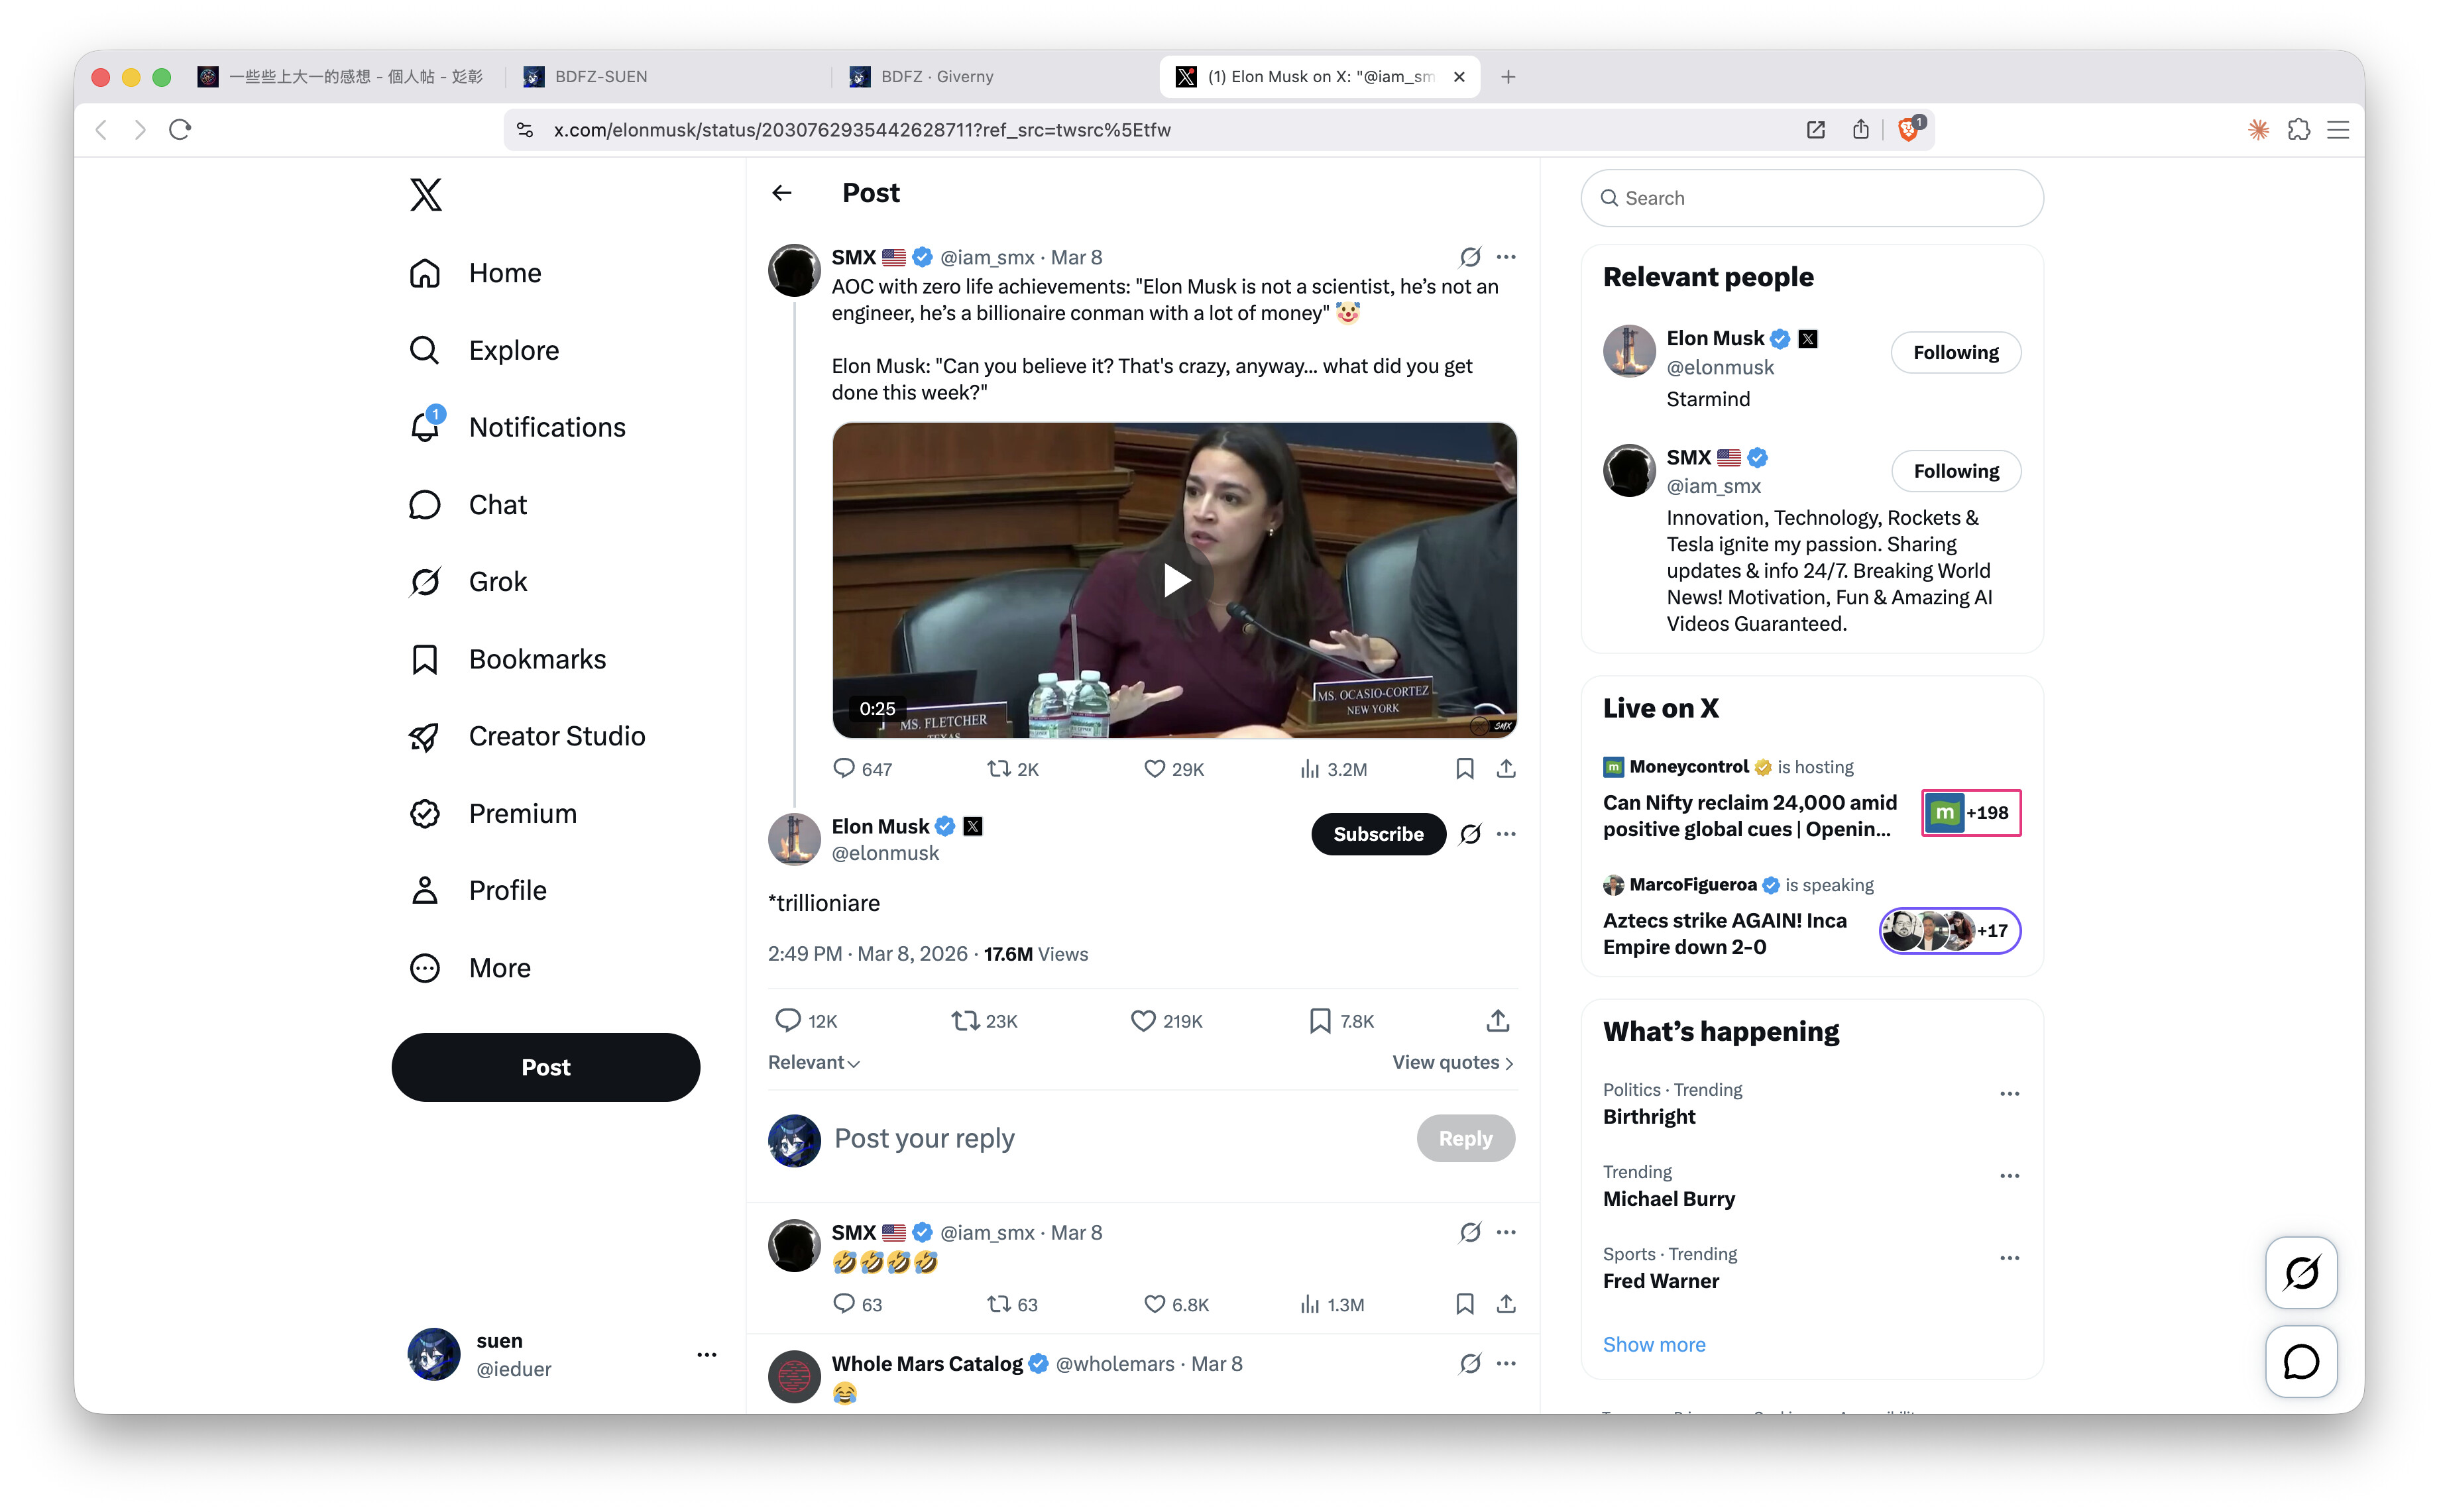This screenshot has height=1512, width=2439.
Task: Expand the Relevant replies sort dropdown
Action: 813,1062
